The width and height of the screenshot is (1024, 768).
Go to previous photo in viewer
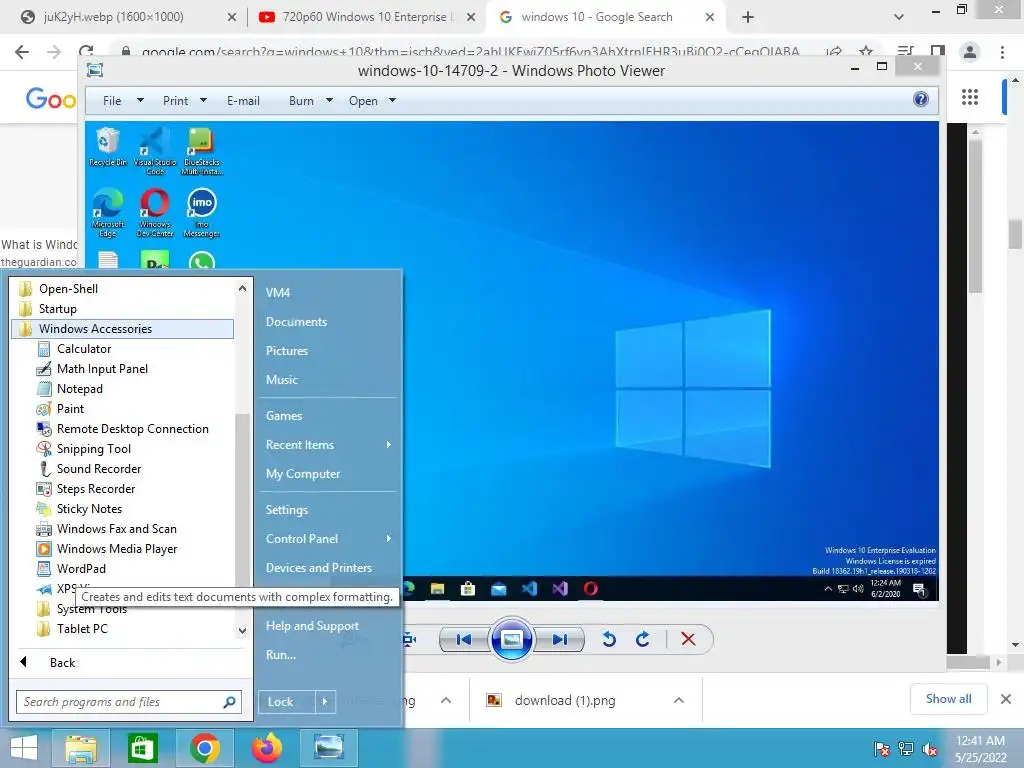464,639
